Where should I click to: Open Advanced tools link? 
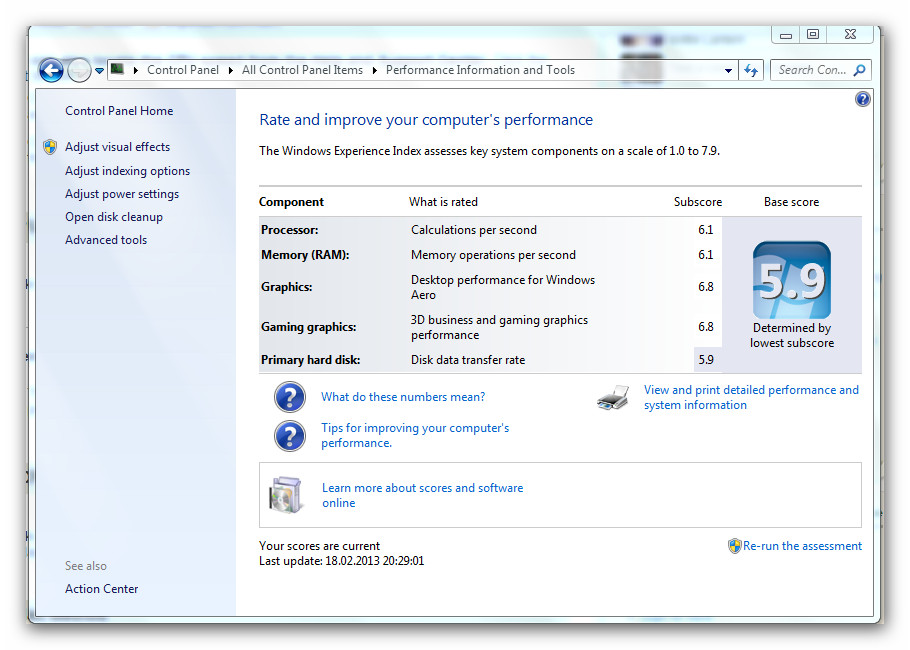(106, 240)
